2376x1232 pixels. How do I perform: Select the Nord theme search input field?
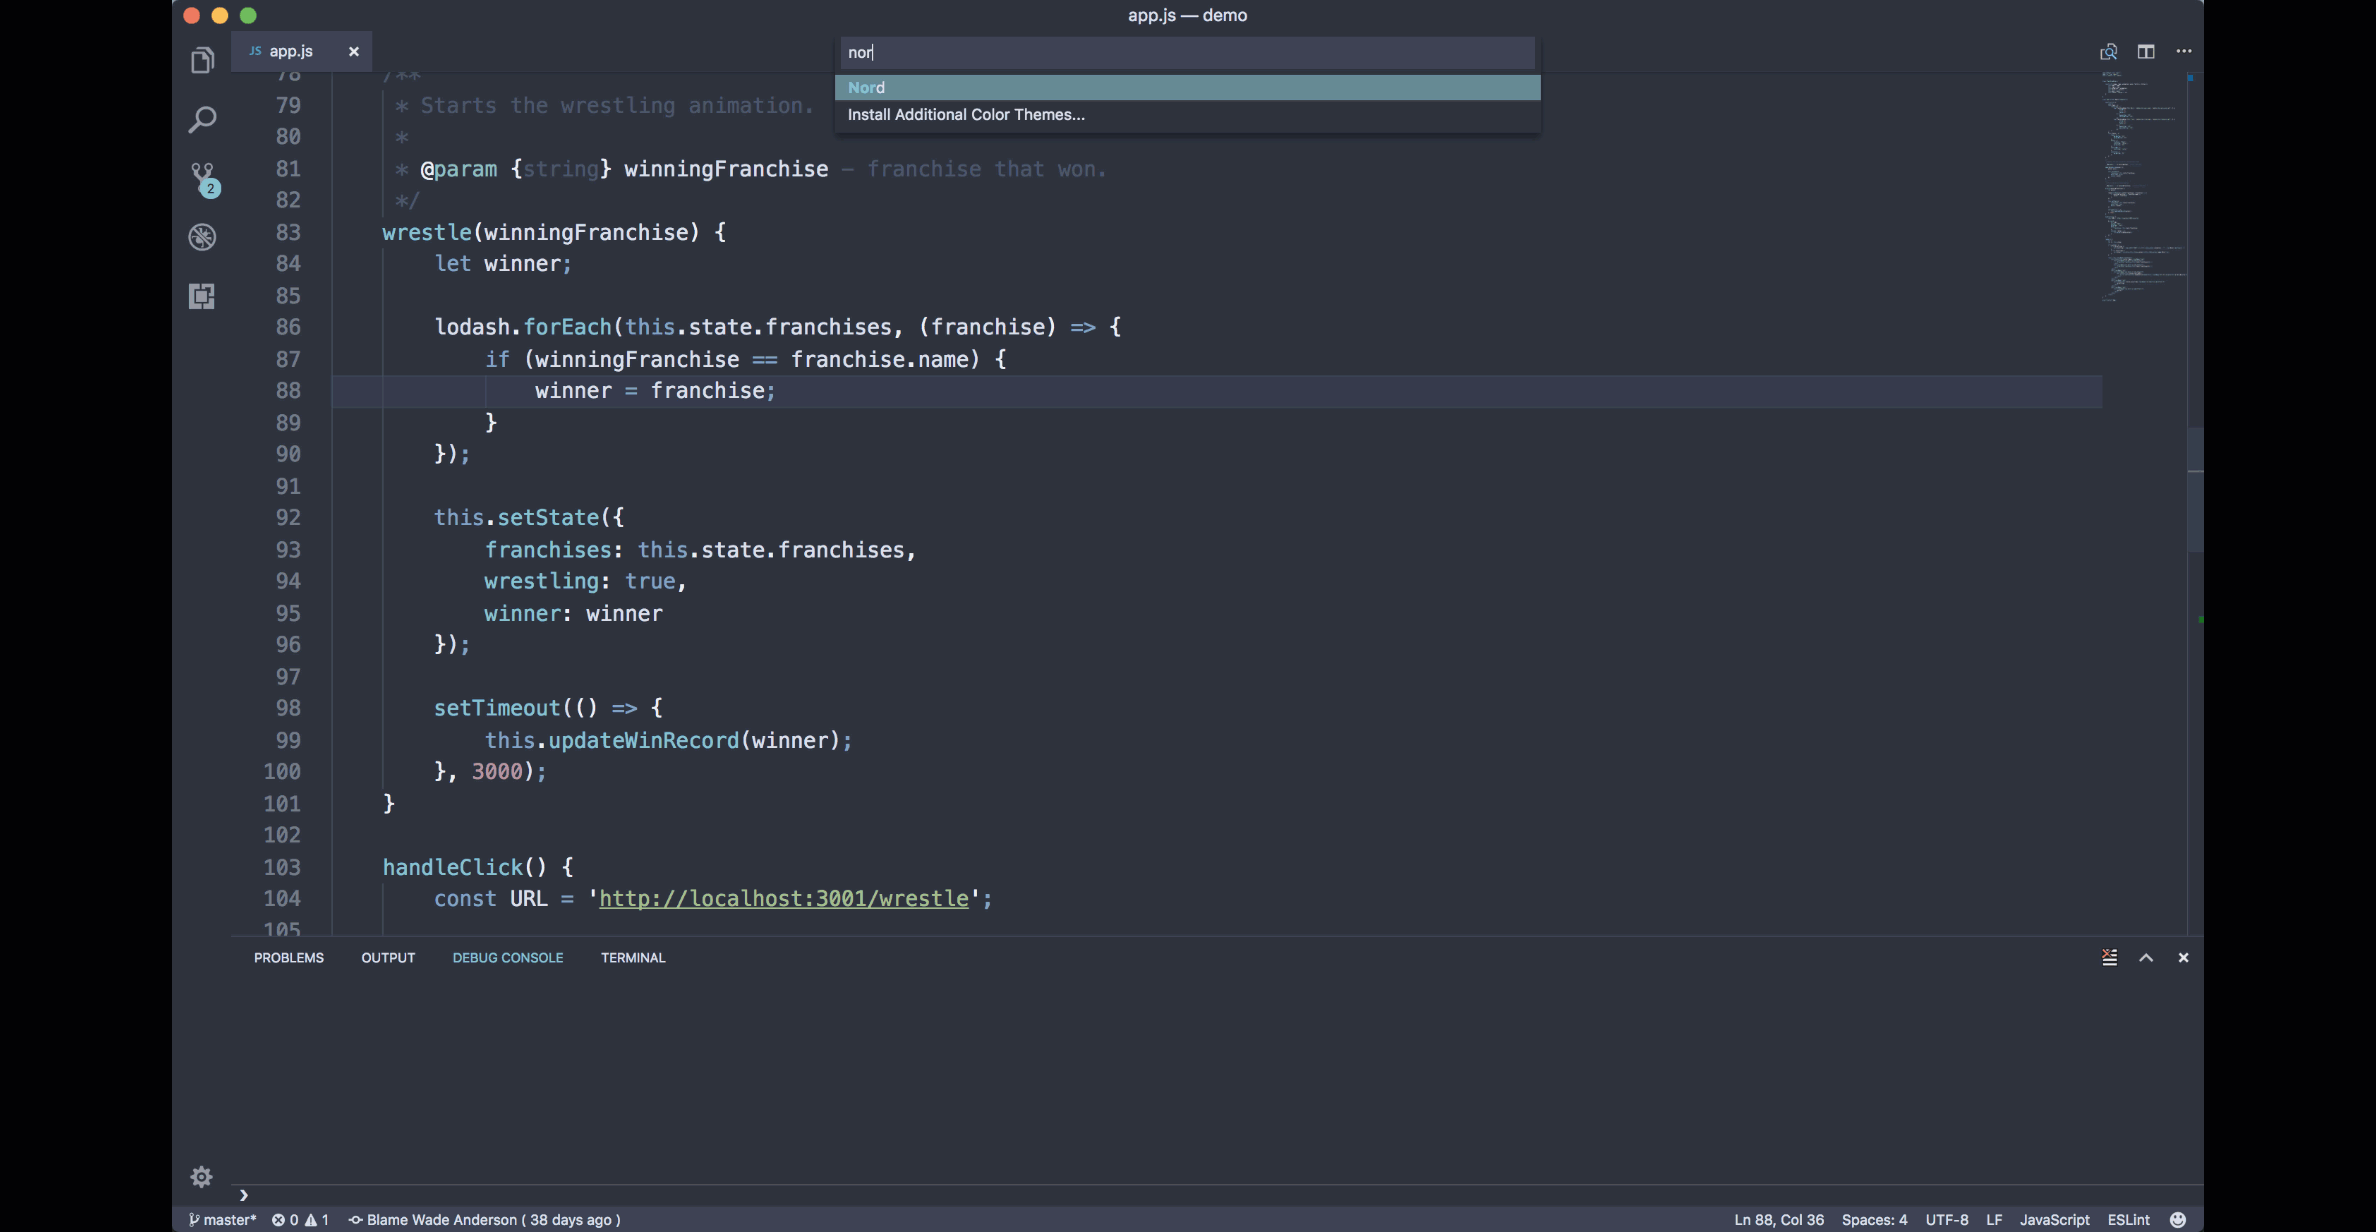1186,52
